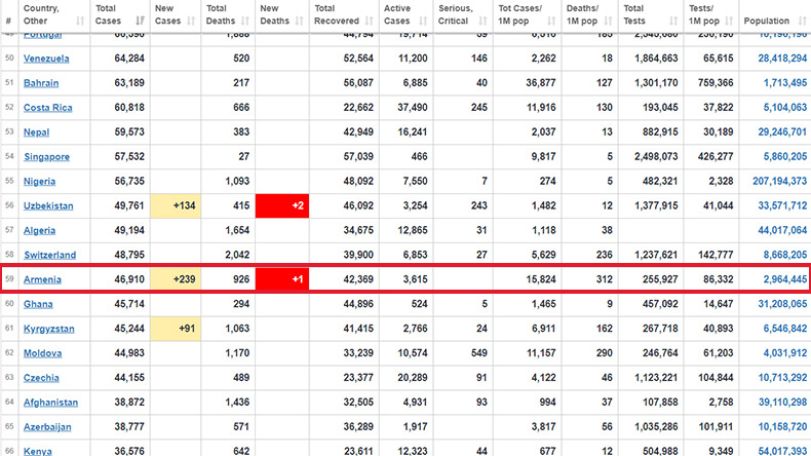Image resolution: width=811 pixels, height=456 pixels.
Task: Click Algeria population 44,017,064 link
Action: pos(782,230)
